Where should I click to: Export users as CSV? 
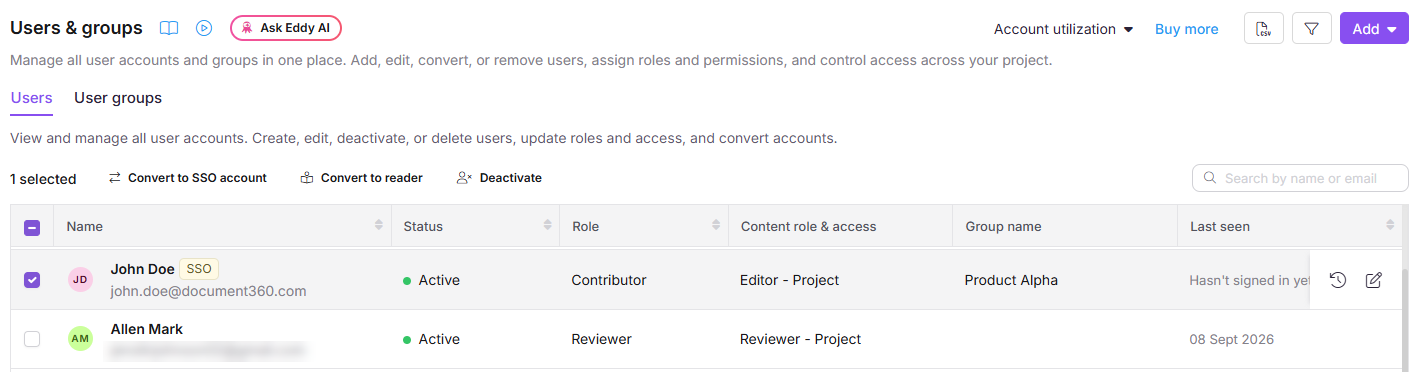[x=1264, y=28]
